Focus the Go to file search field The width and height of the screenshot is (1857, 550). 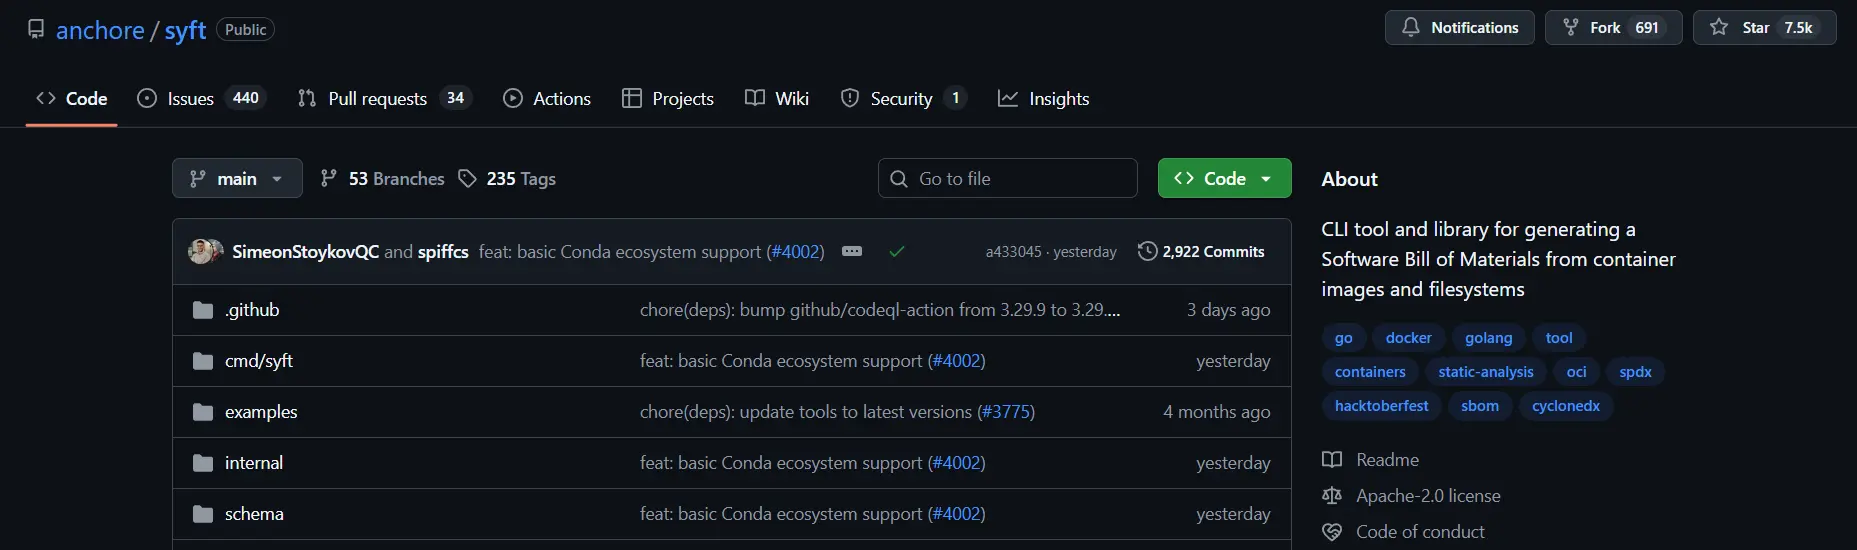(1008, 178)
